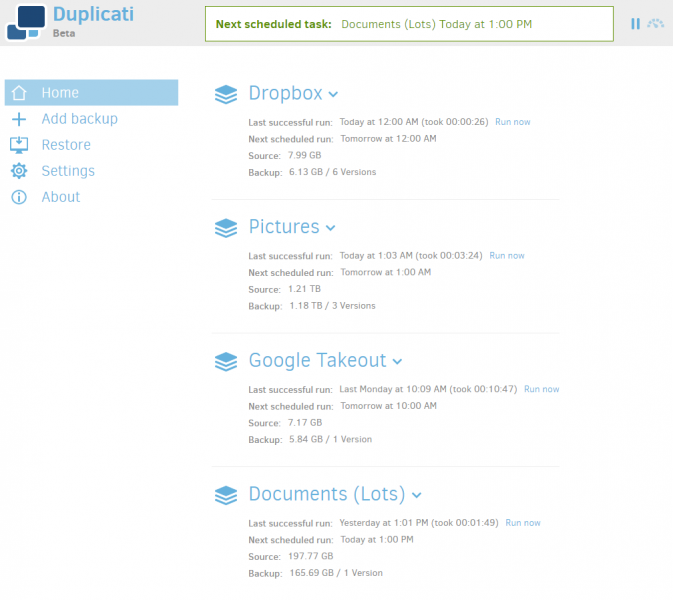673x600 pixels.
Task: Pause Duplicati using the pause icon
Action: [x=635, y=24]
